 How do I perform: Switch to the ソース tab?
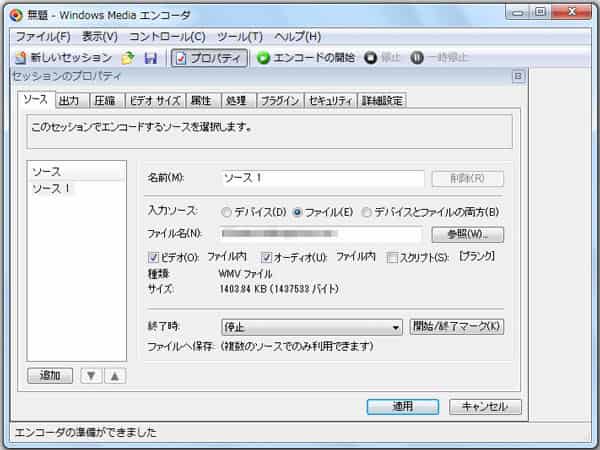[x=36, y=100]
